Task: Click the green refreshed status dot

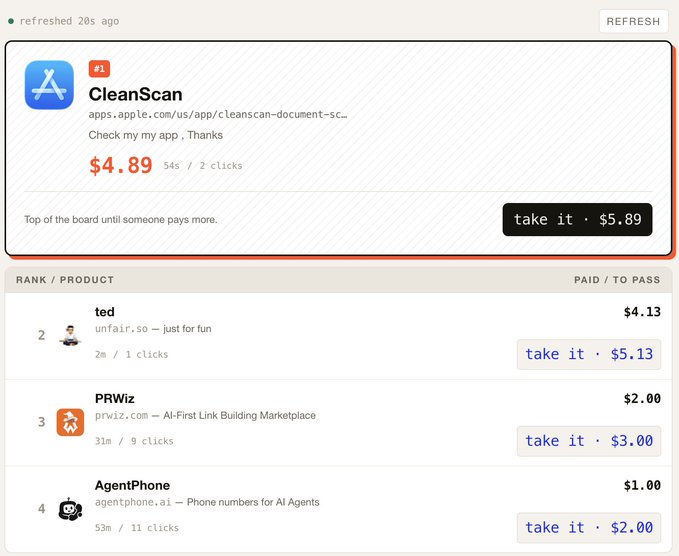Action: (11, 21)
